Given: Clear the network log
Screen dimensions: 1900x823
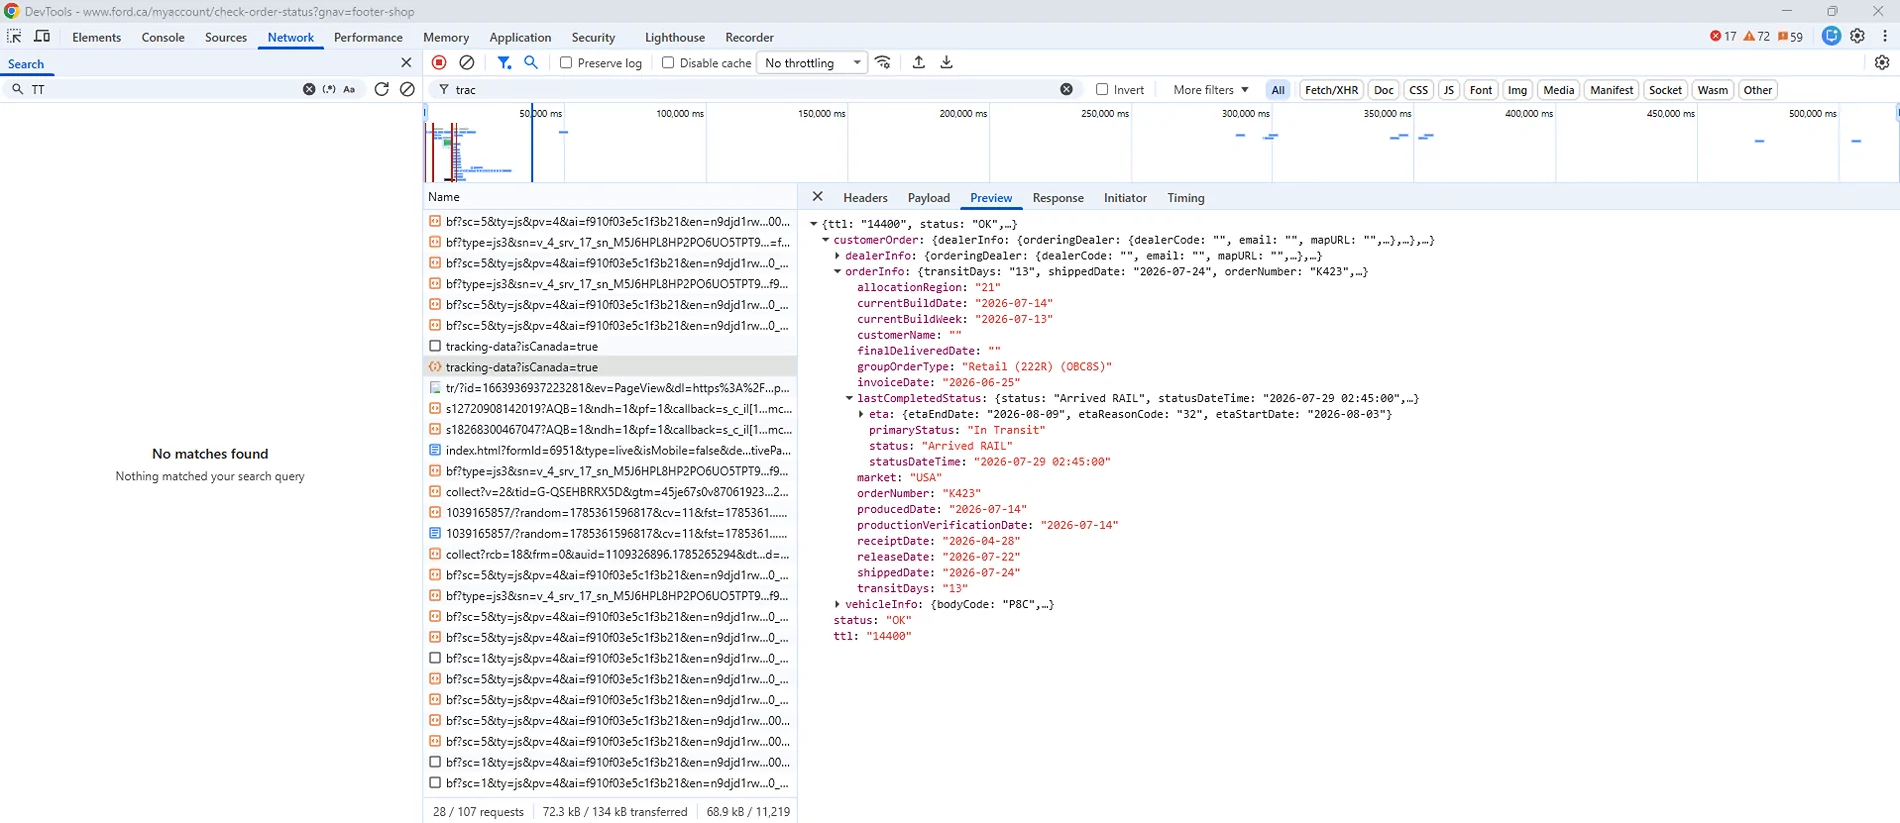Looking at the screenshot, I should coord(467,62).
